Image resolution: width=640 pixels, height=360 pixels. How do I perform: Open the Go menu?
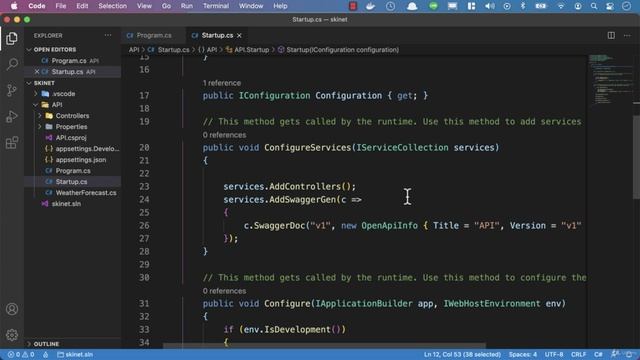pos(166,6)
